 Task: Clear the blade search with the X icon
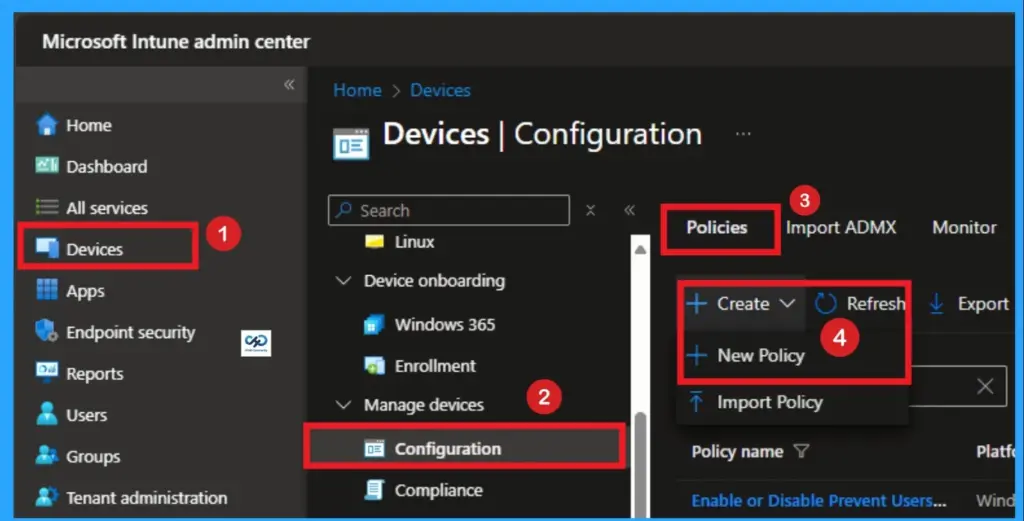coord(590,210)
